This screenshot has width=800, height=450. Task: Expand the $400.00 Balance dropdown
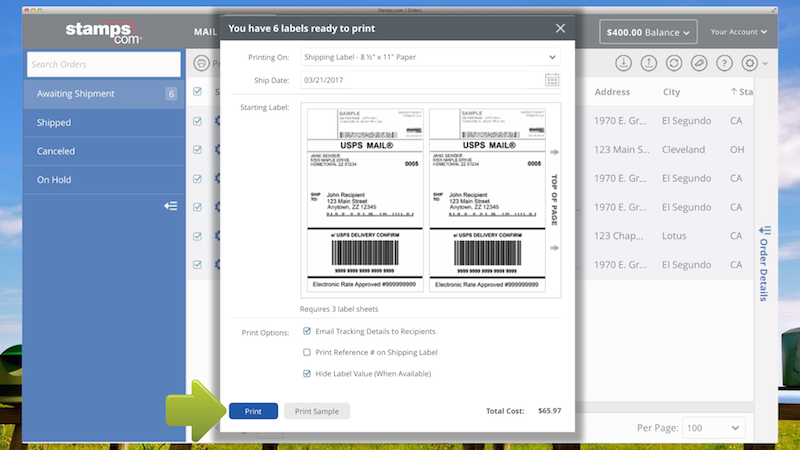pyautogui.click(x=647, y=33)
